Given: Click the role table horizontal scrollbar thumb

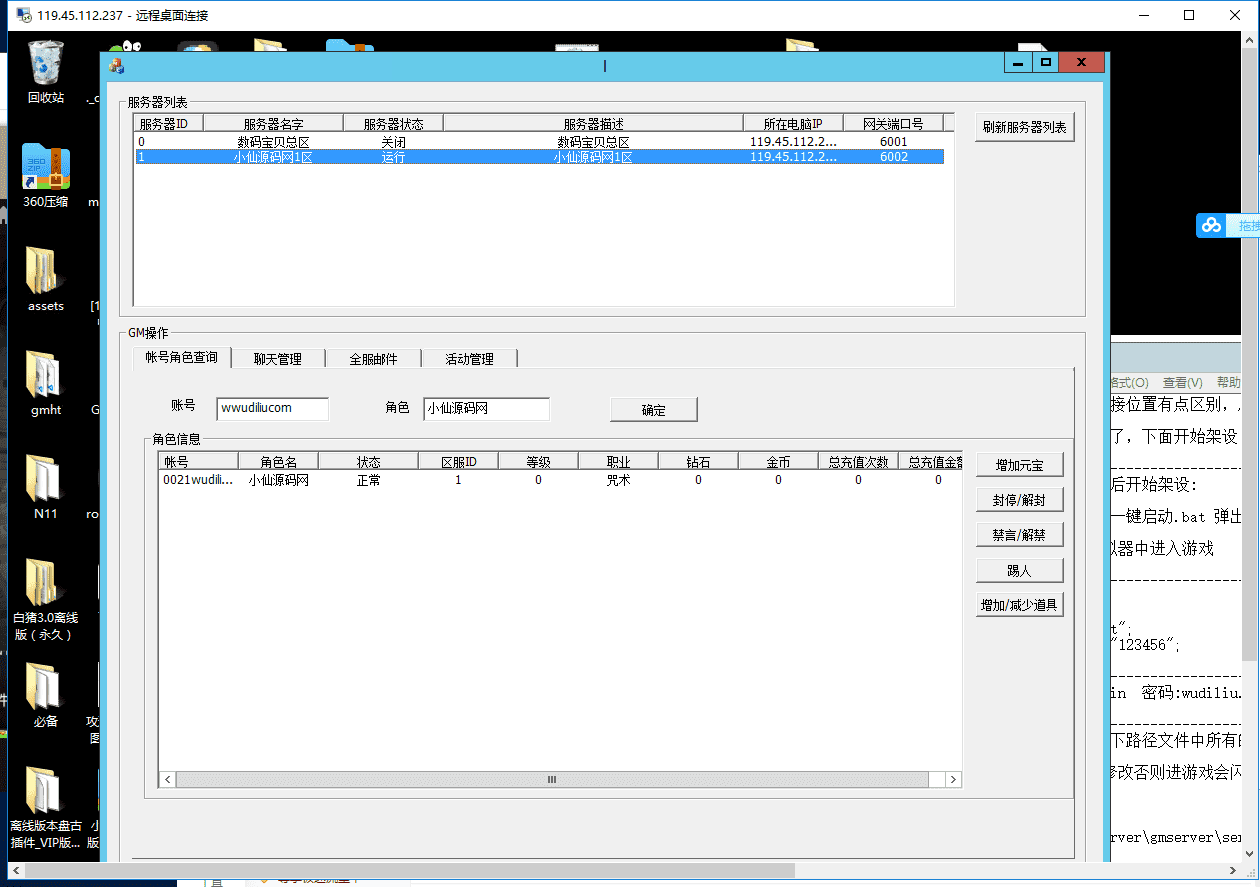Looking at the screenshot, I should (x=550, y=779).
